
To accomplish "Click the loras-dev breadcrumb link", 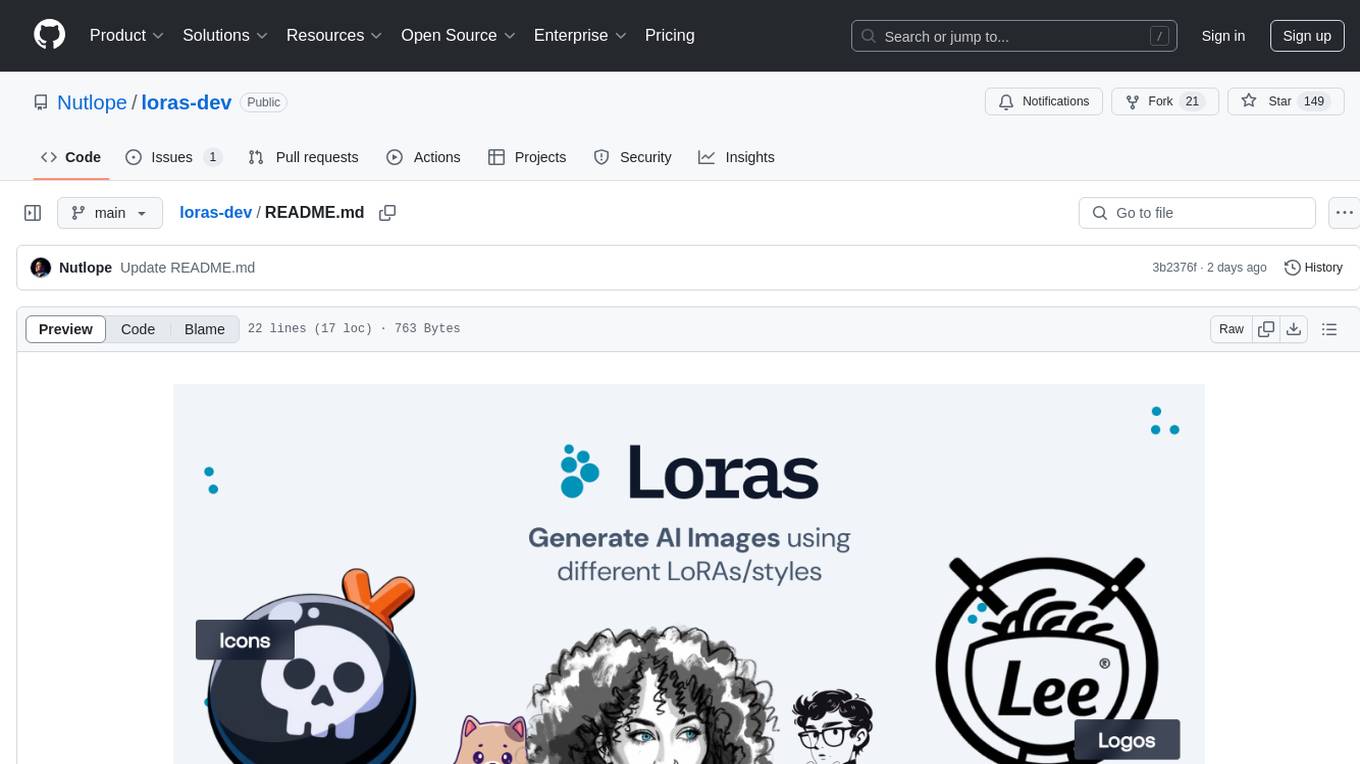I will 216,213.
